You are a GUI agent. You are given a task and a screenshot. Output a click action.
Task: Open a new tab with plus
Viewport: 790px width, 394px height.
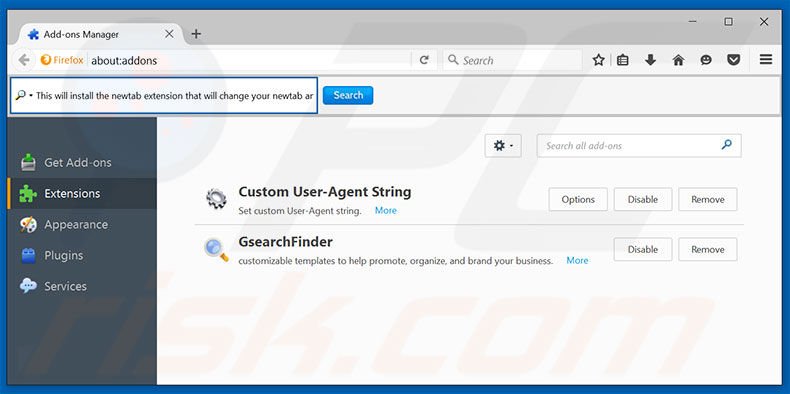(196, 34)
